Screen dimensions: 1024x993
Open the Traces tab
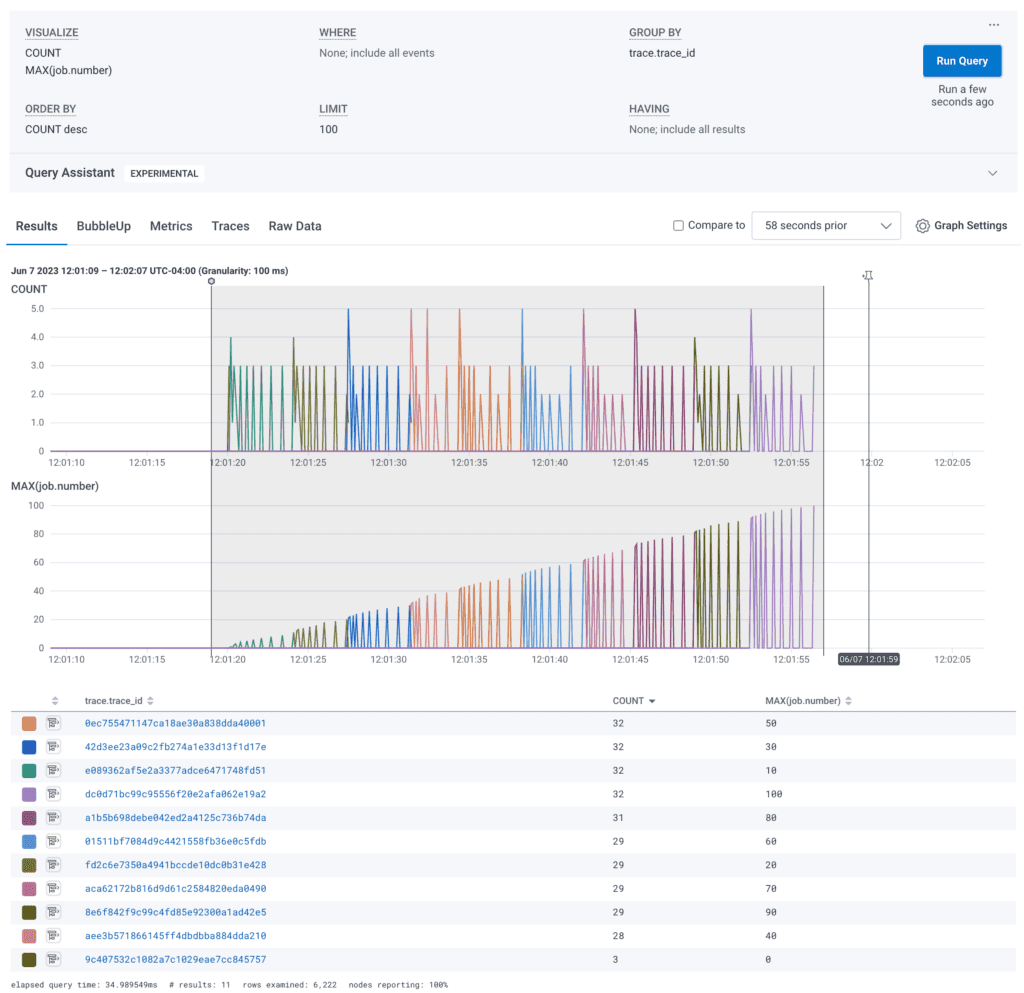(230, 226)
